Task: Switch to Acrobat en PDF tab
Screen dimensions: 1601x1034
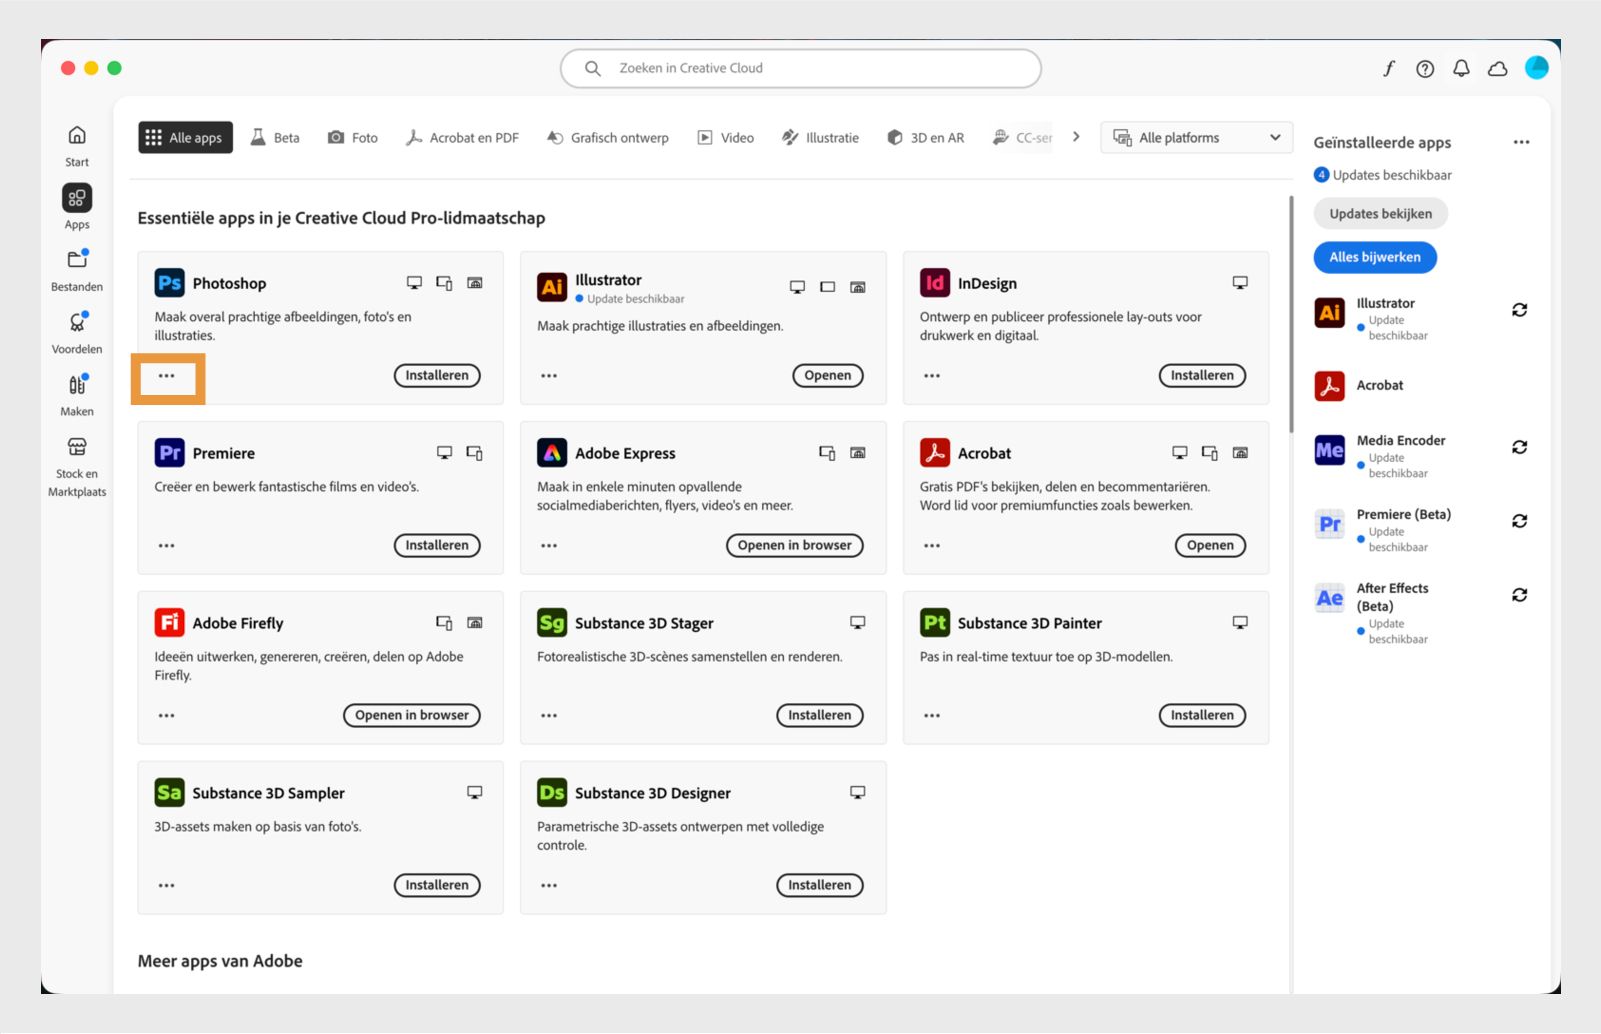Action: coord(462,138)
